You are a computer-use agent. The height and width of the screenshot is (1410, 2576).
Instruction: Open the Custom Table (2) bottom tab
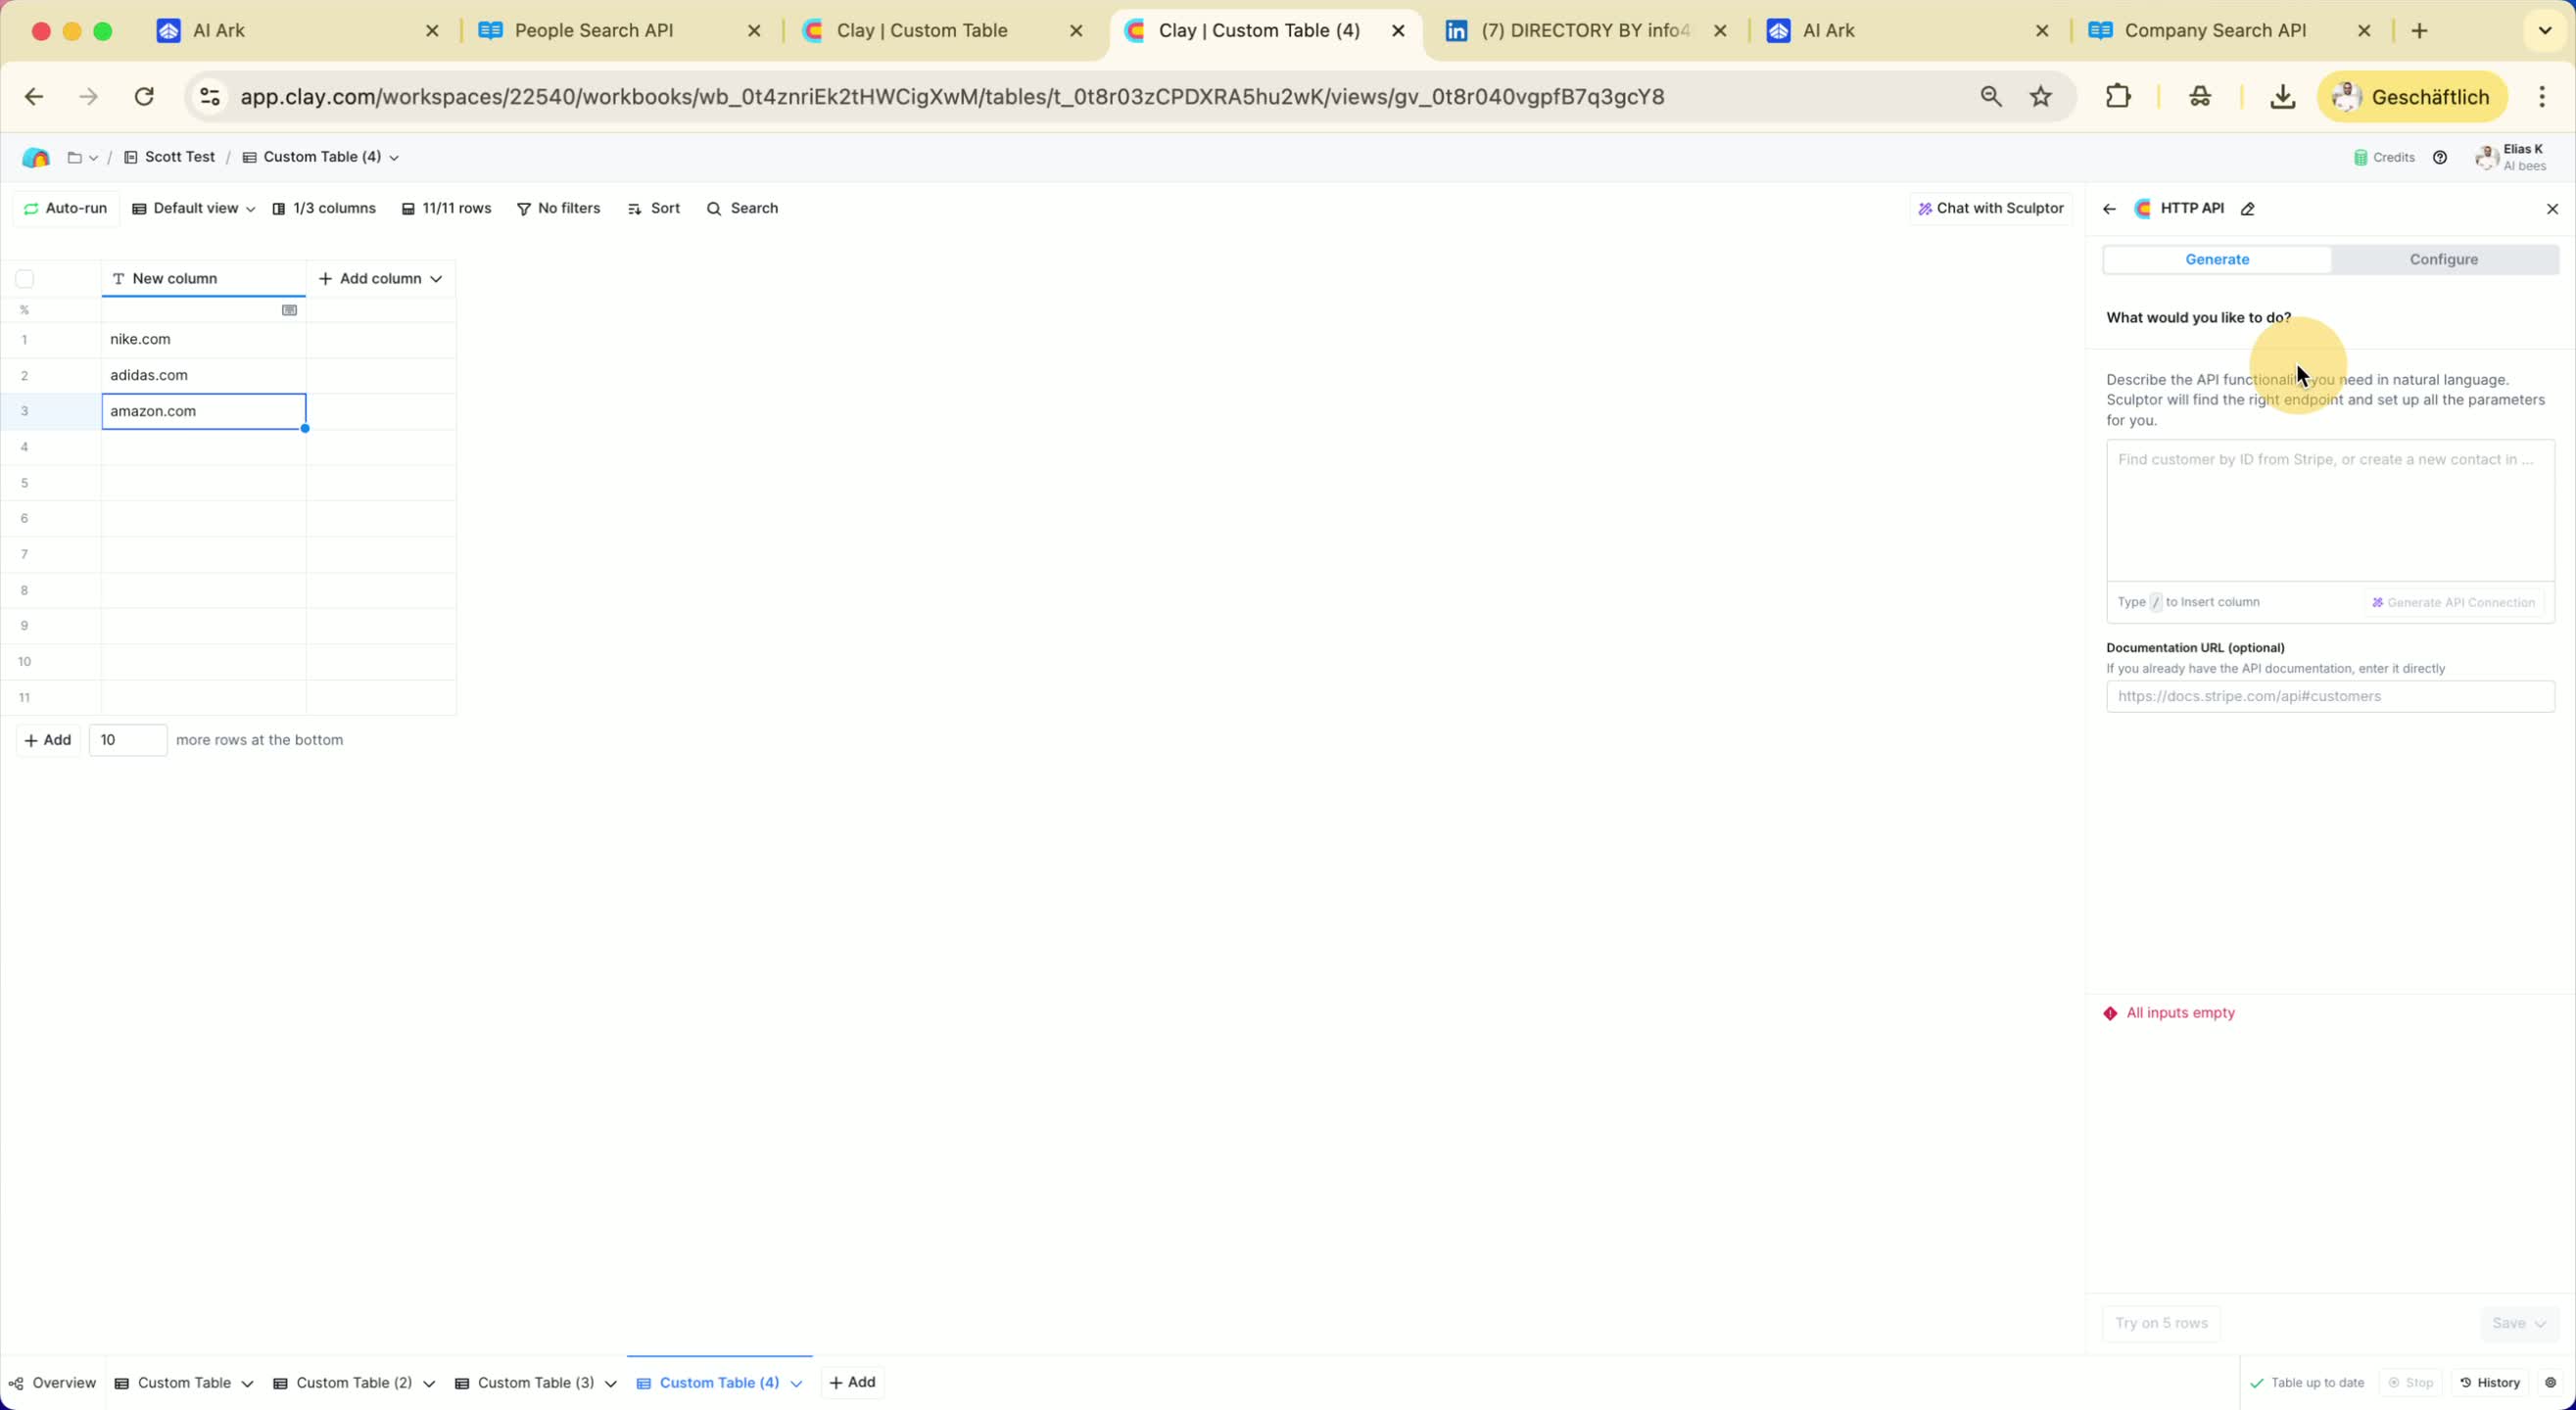[354, 1382]
